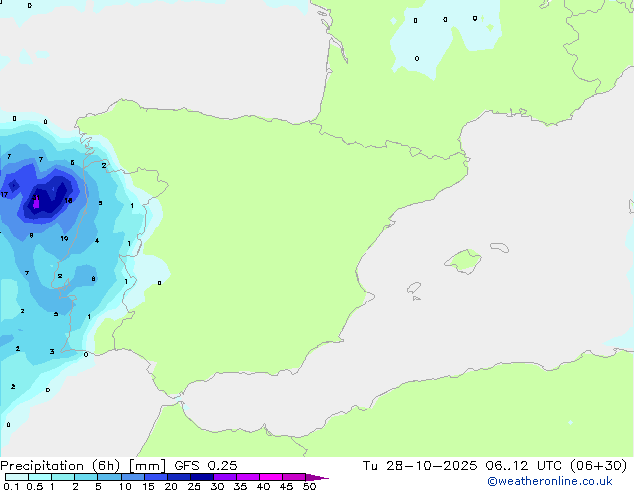
Task: Click the '06..12 UTC' time range text
Action: click(524, 466)
